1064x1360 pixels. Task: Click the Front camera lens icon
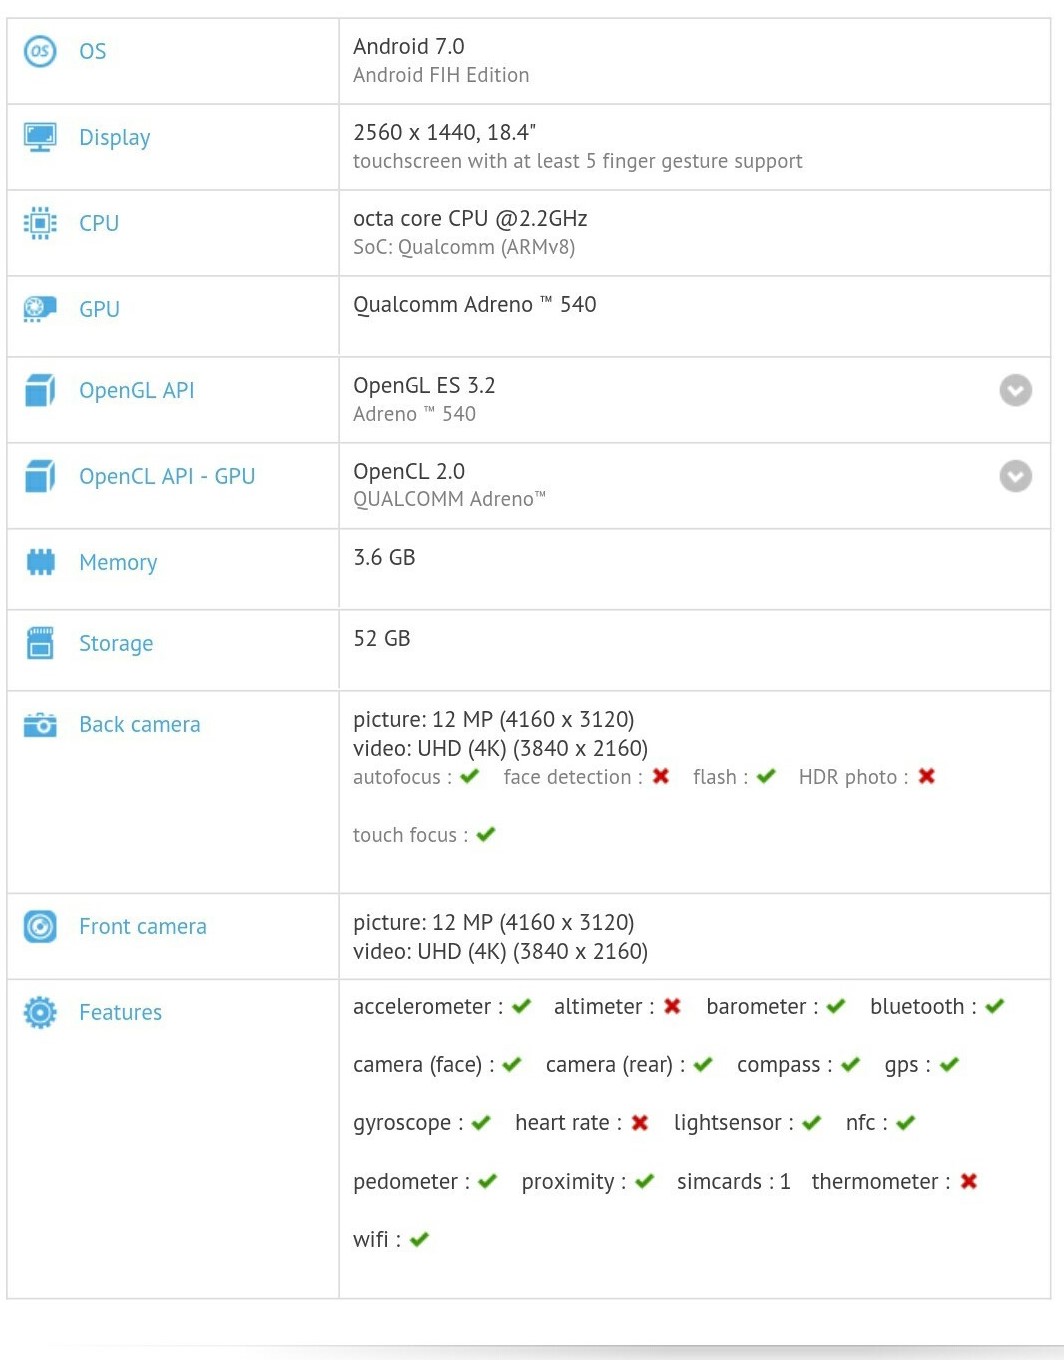[x=40, y=927]
